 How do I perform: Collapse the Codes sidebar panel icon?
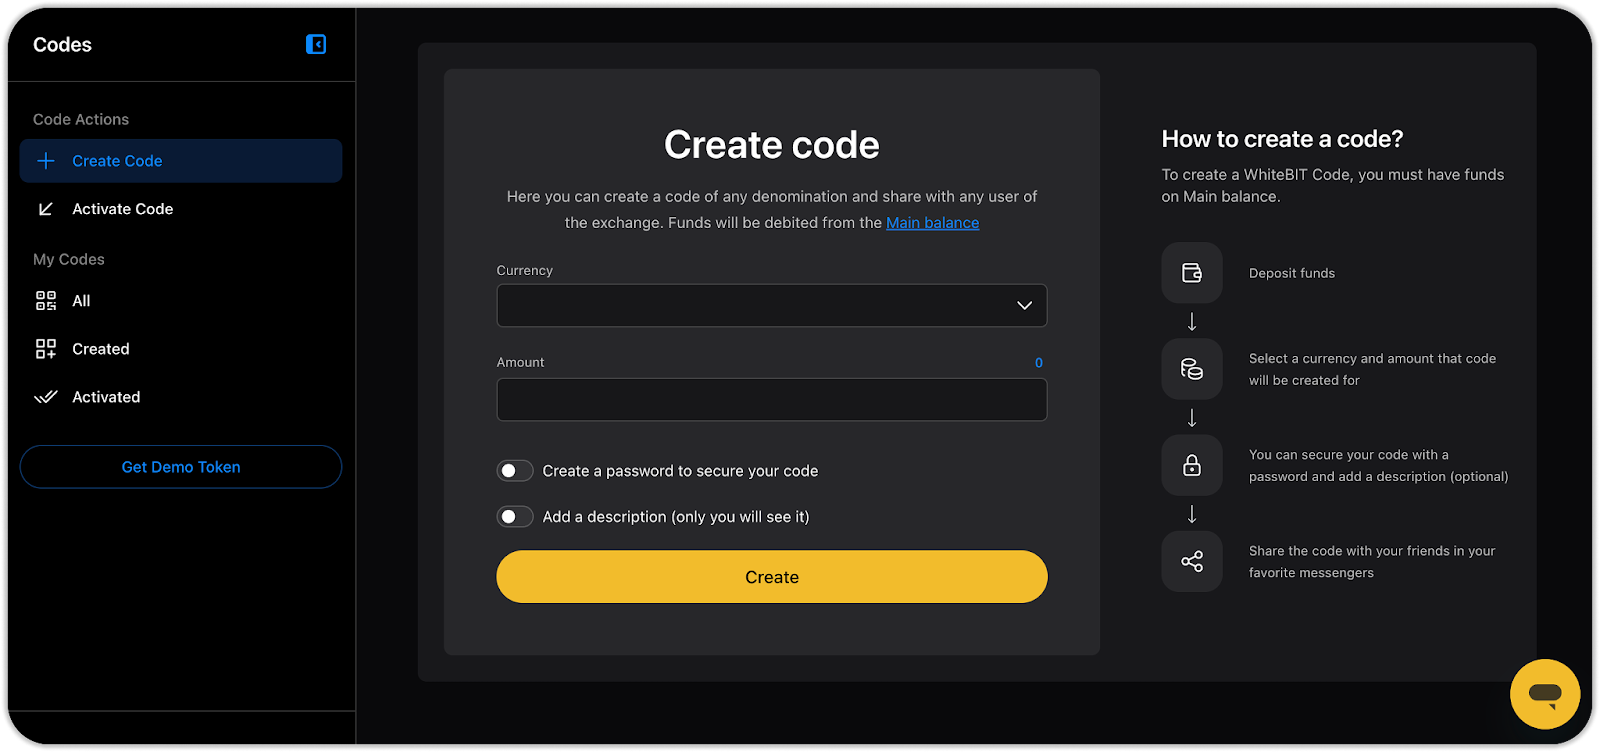316,44
